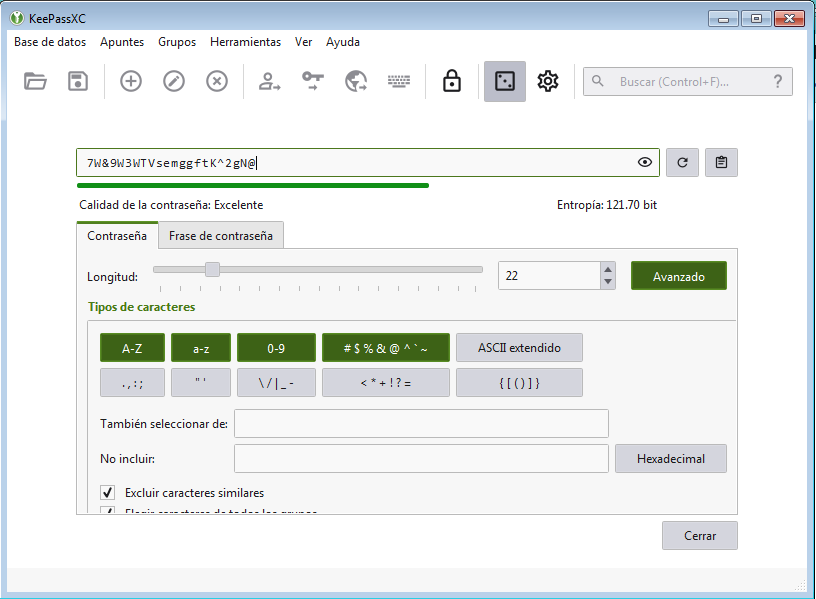Image resolution: width=816 pixels, height=599 pixels.
Task: Uncheck Excluir caracteres similares
Action: pos(108,492)
